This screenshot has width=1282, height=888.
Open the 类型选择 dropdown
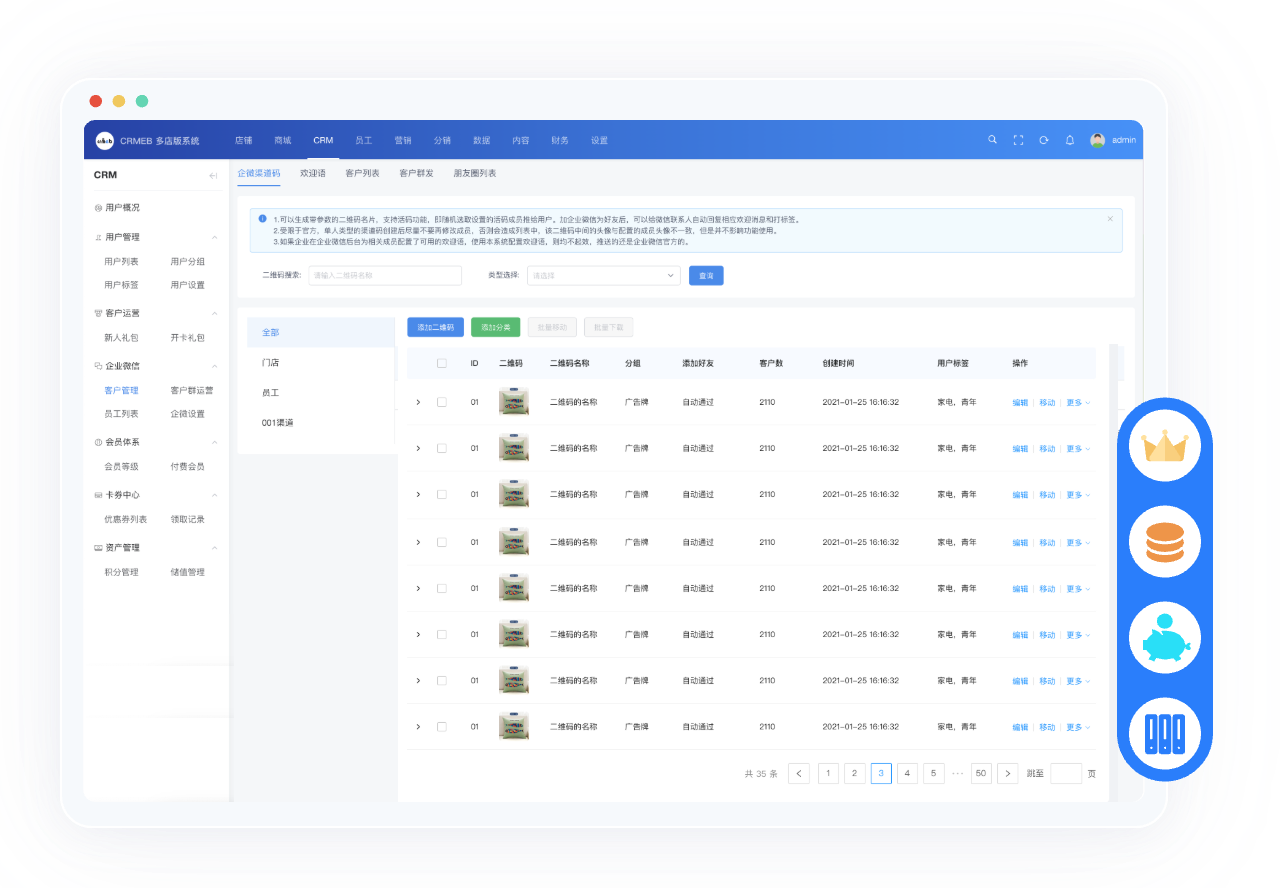click(603, 275)
